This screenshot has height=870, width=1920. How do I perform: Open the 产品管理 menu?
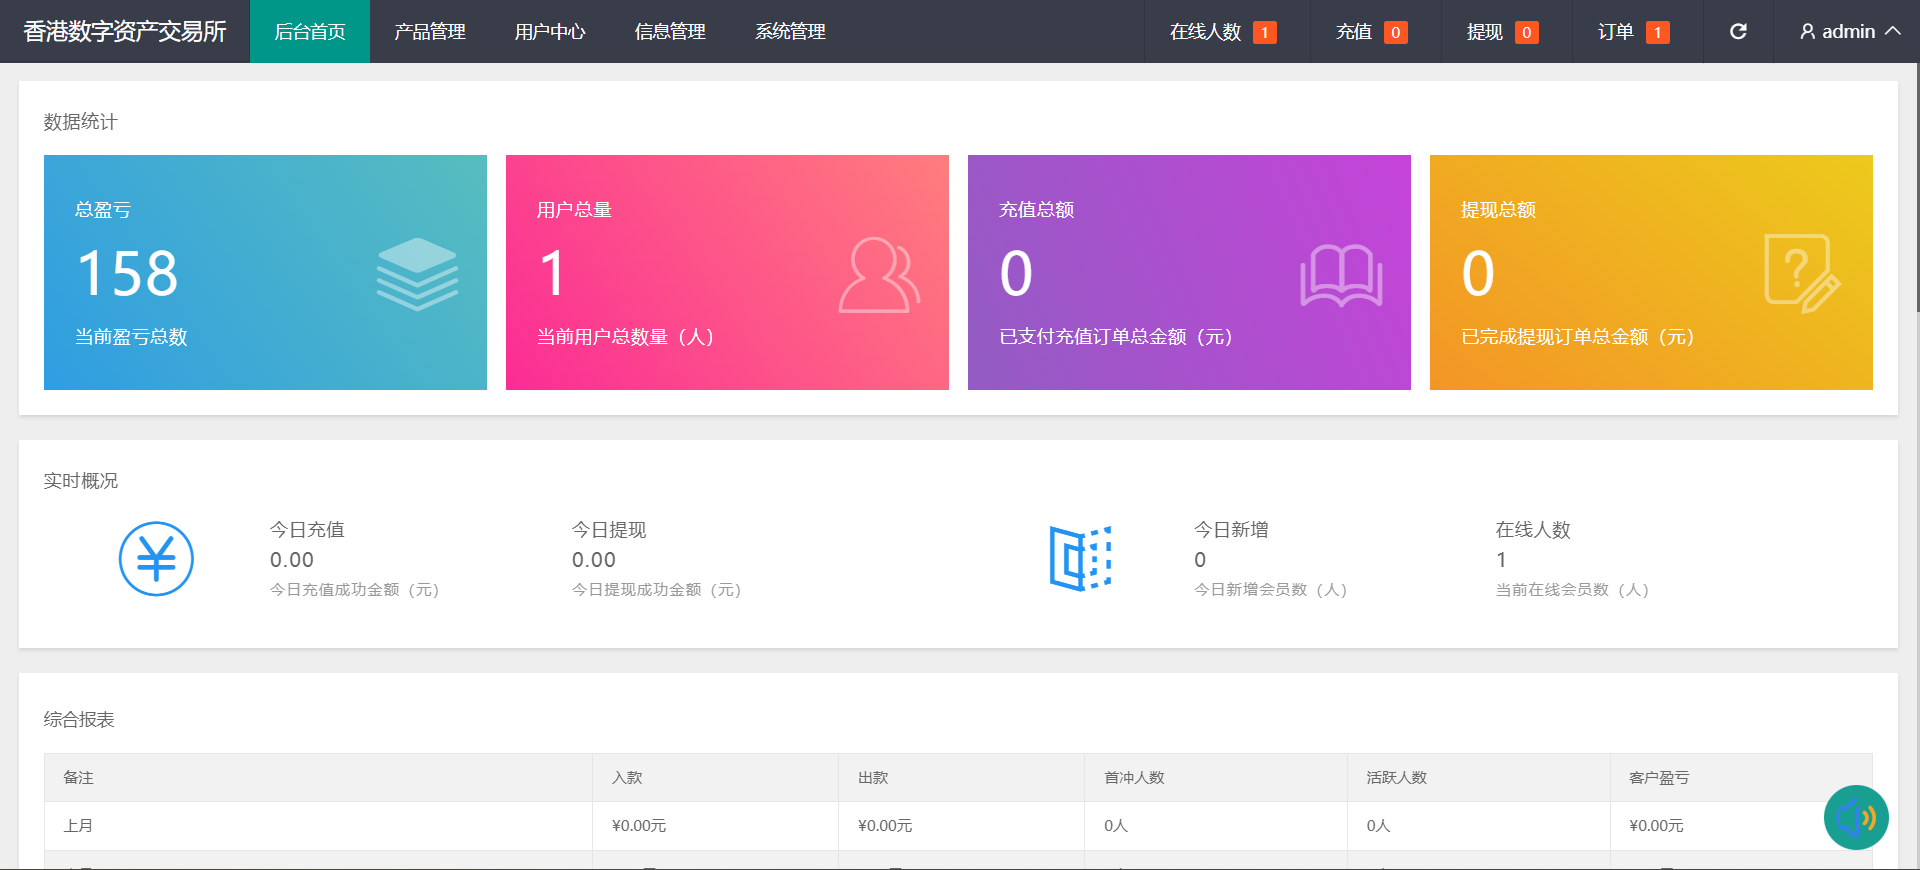[x=430, y=32]
